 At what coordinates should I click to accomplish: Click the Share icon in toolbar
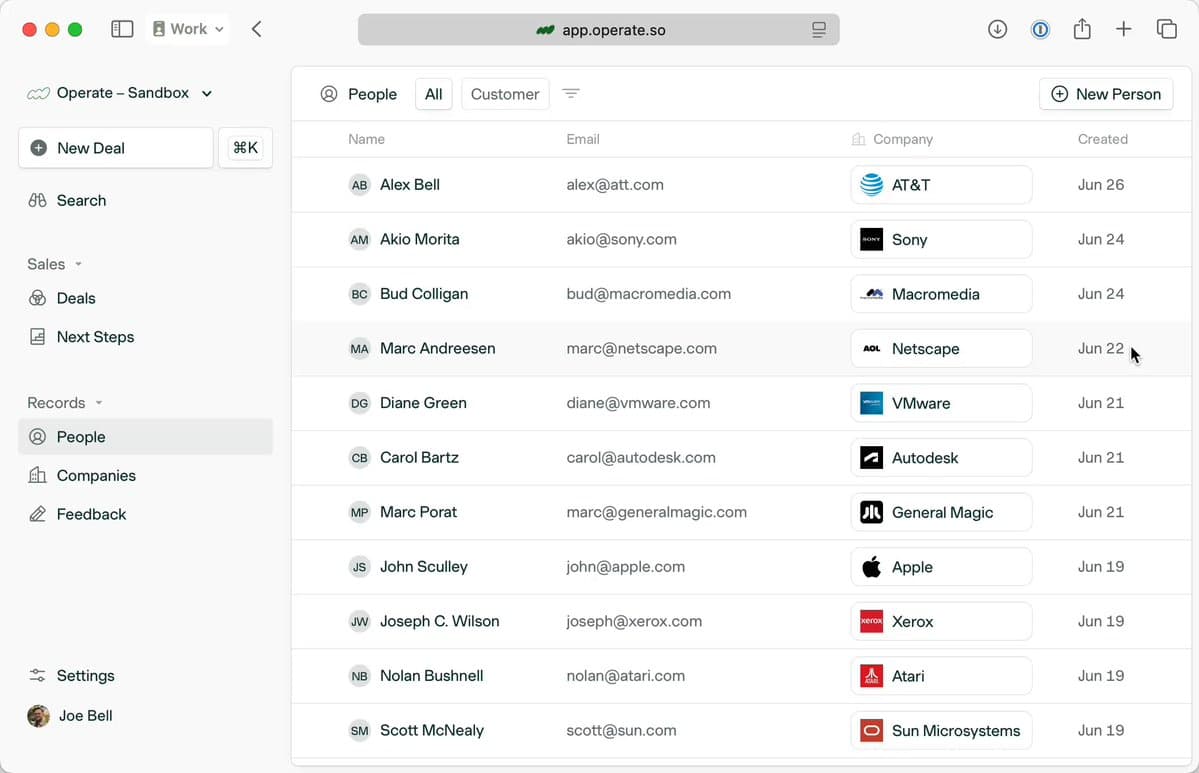(x=1082, y=29)
